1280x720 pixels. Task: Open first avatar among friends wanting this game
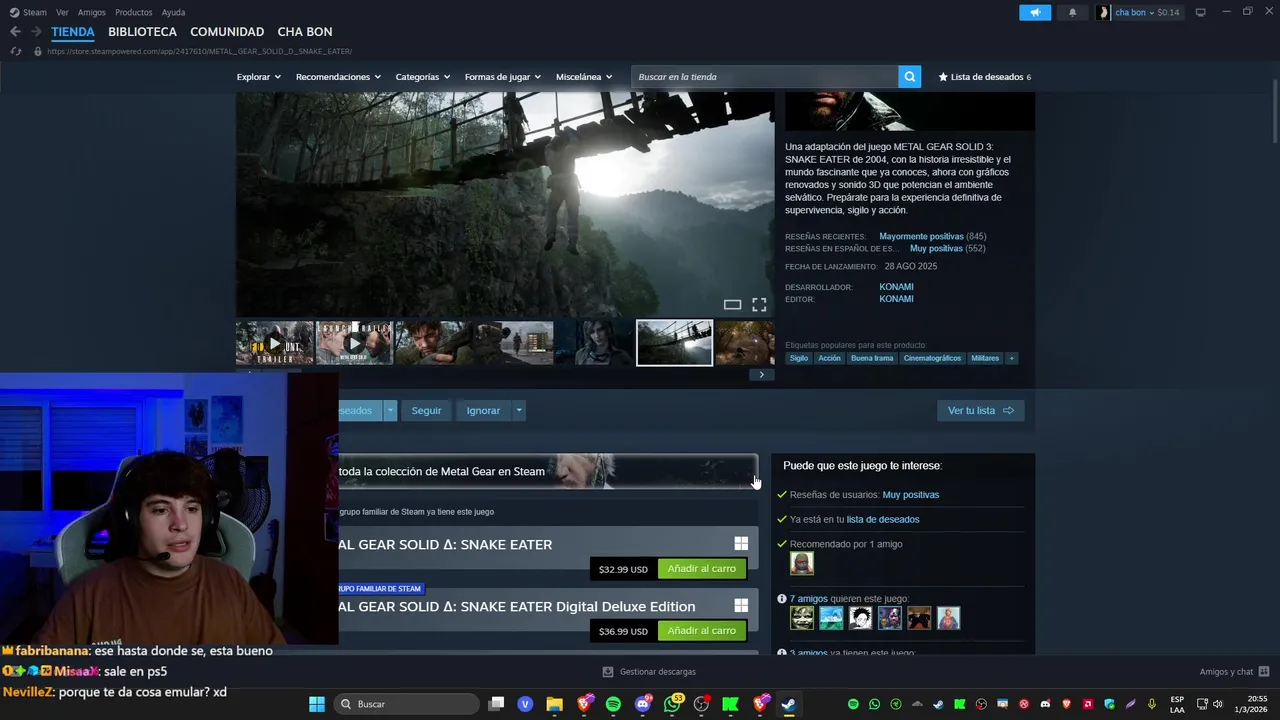point(802,618)
